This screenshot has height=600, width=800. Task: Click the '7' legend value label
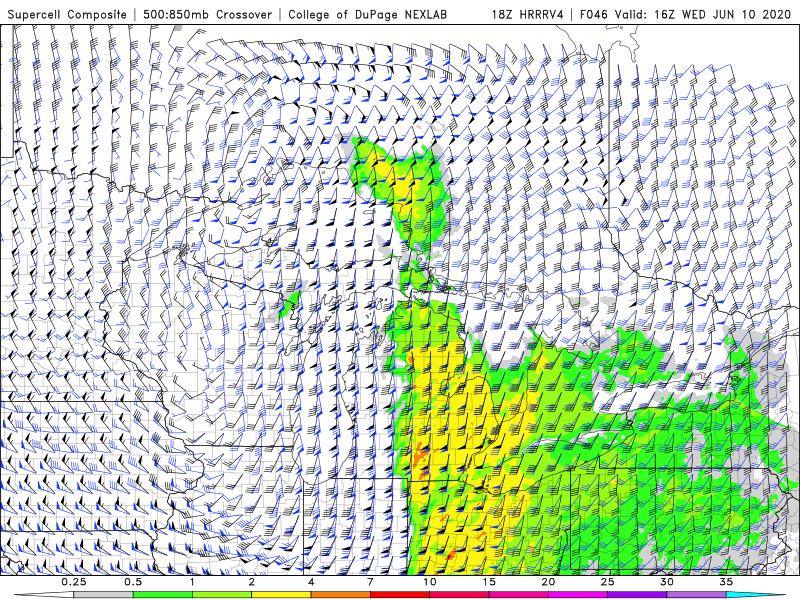370,582
